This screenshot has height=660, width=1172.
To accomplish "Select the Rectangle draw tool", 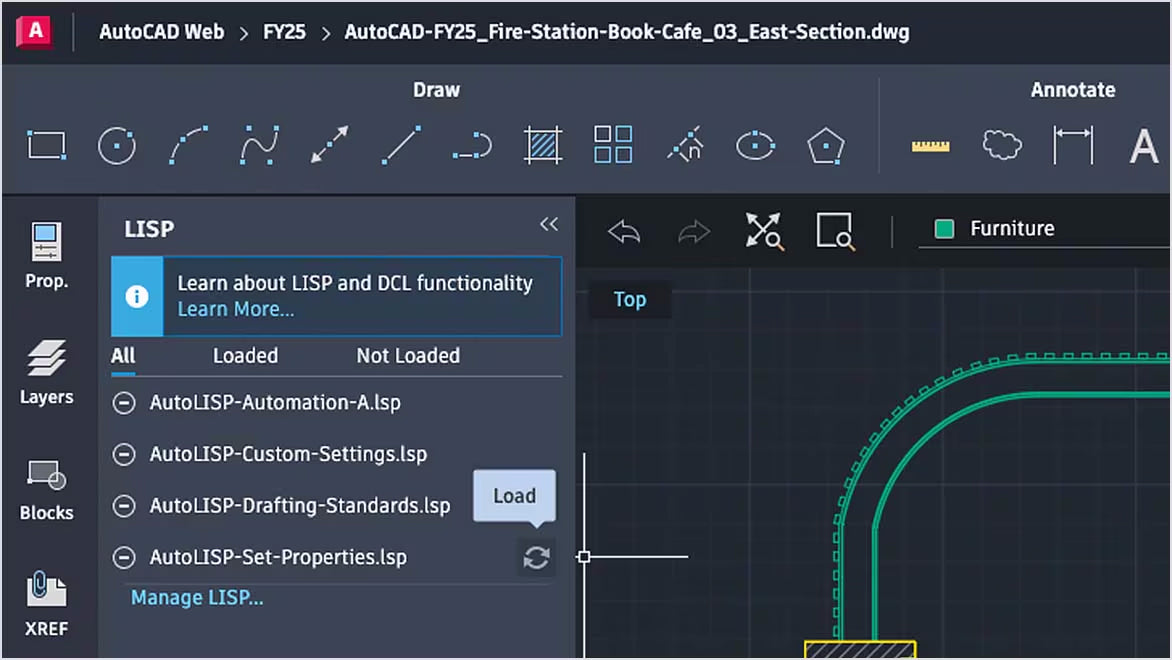I will [46, 146].
